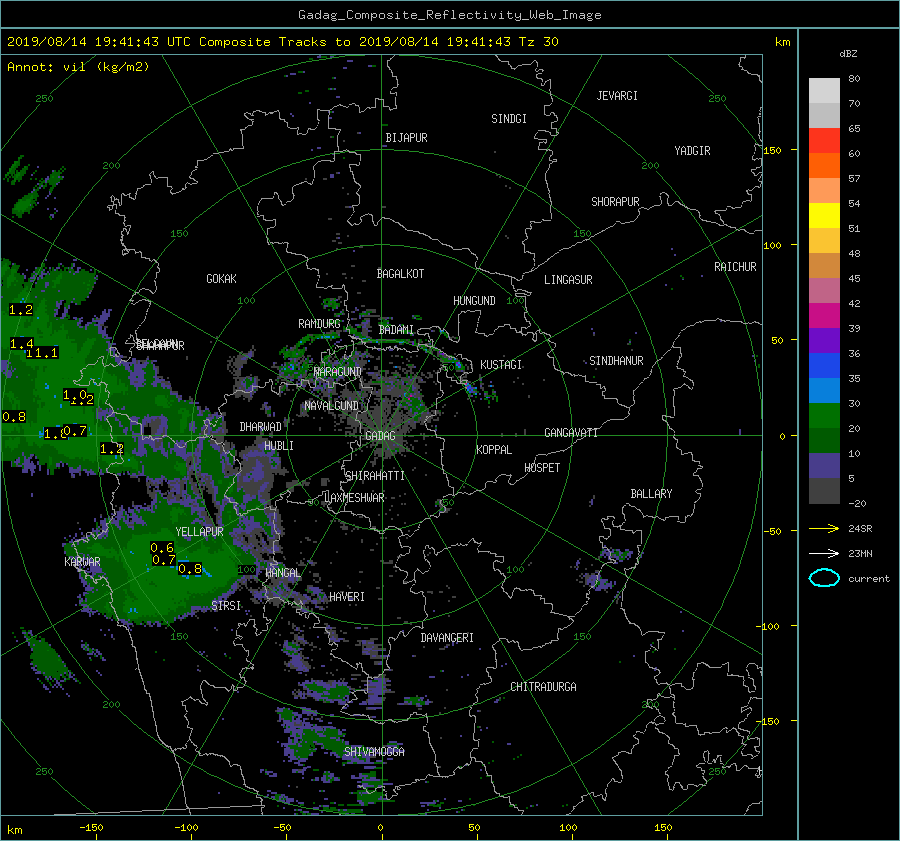The height and width of the screenshot is (841, 900).
Task: Click the SHIVAMOGGA city label
Action: coord(374,752)
